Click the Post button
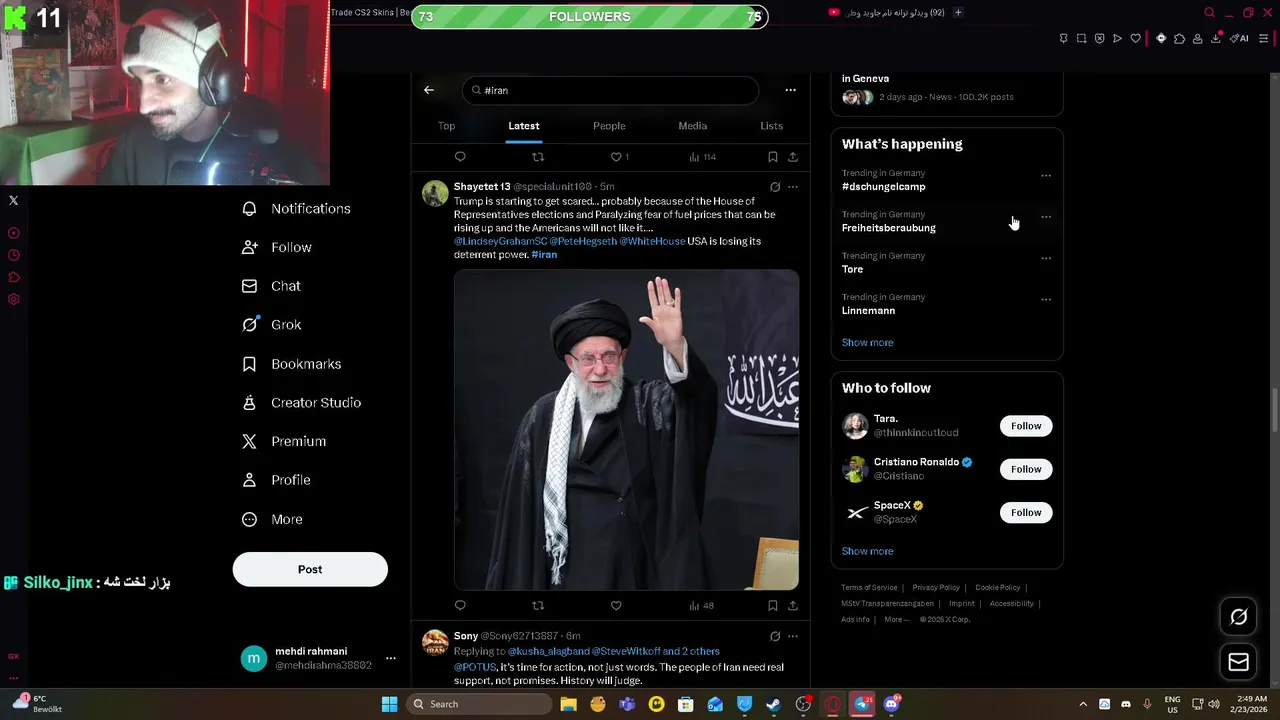This screenshot has height=720, width=1280. 310,570
